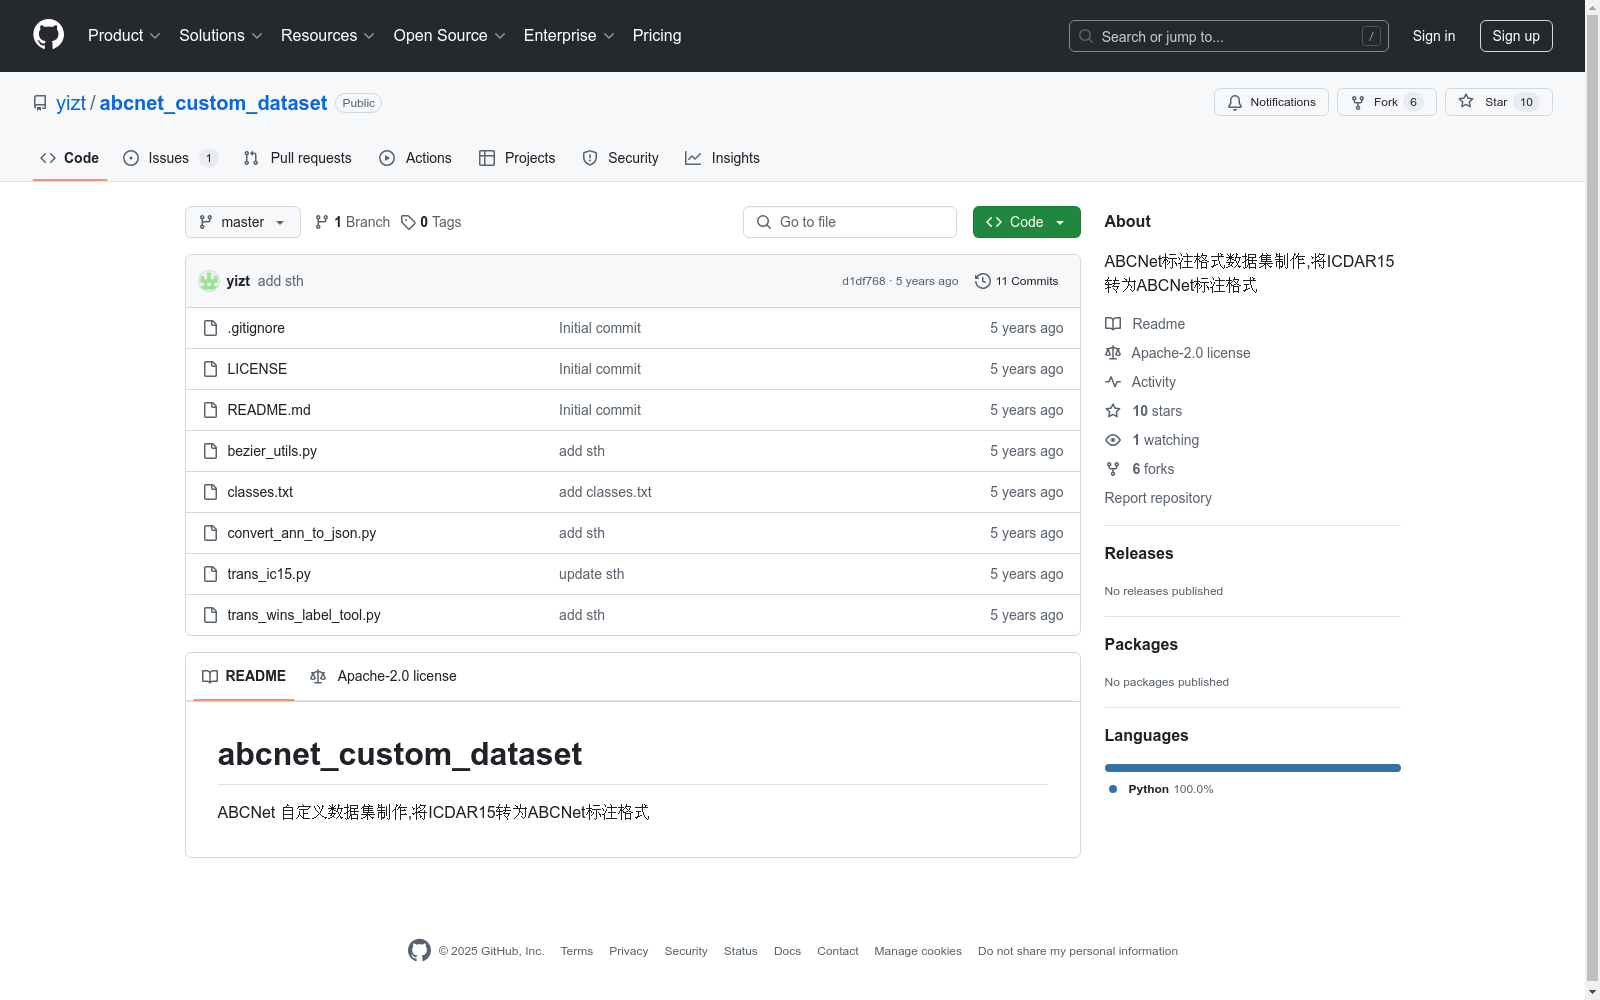Image resolution: width=1600 pixels, height=1000 pixels.
Task: Click the fork icon next to 6 forks
Action: (1113, 469)
